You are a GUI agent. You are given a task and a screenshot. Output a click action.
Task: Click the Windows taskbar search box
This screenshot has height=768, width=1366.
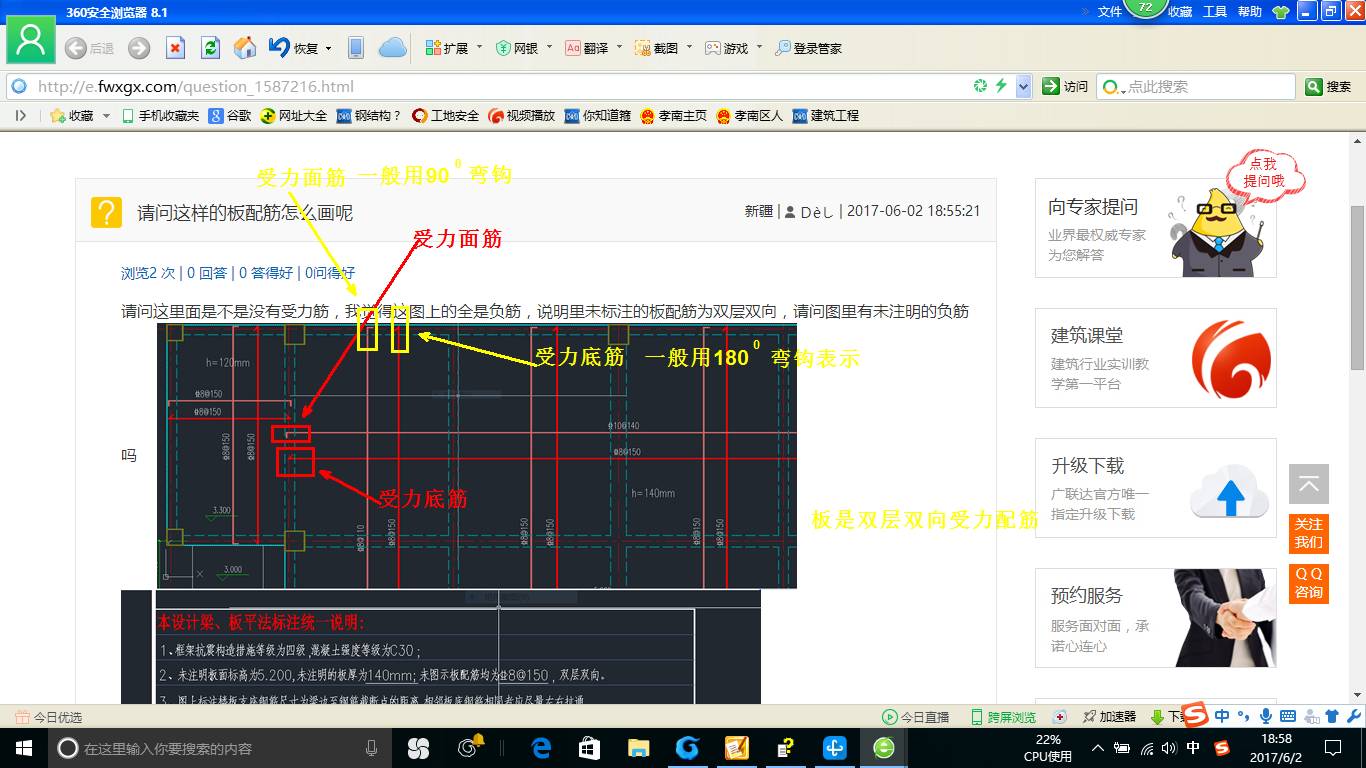219,748
